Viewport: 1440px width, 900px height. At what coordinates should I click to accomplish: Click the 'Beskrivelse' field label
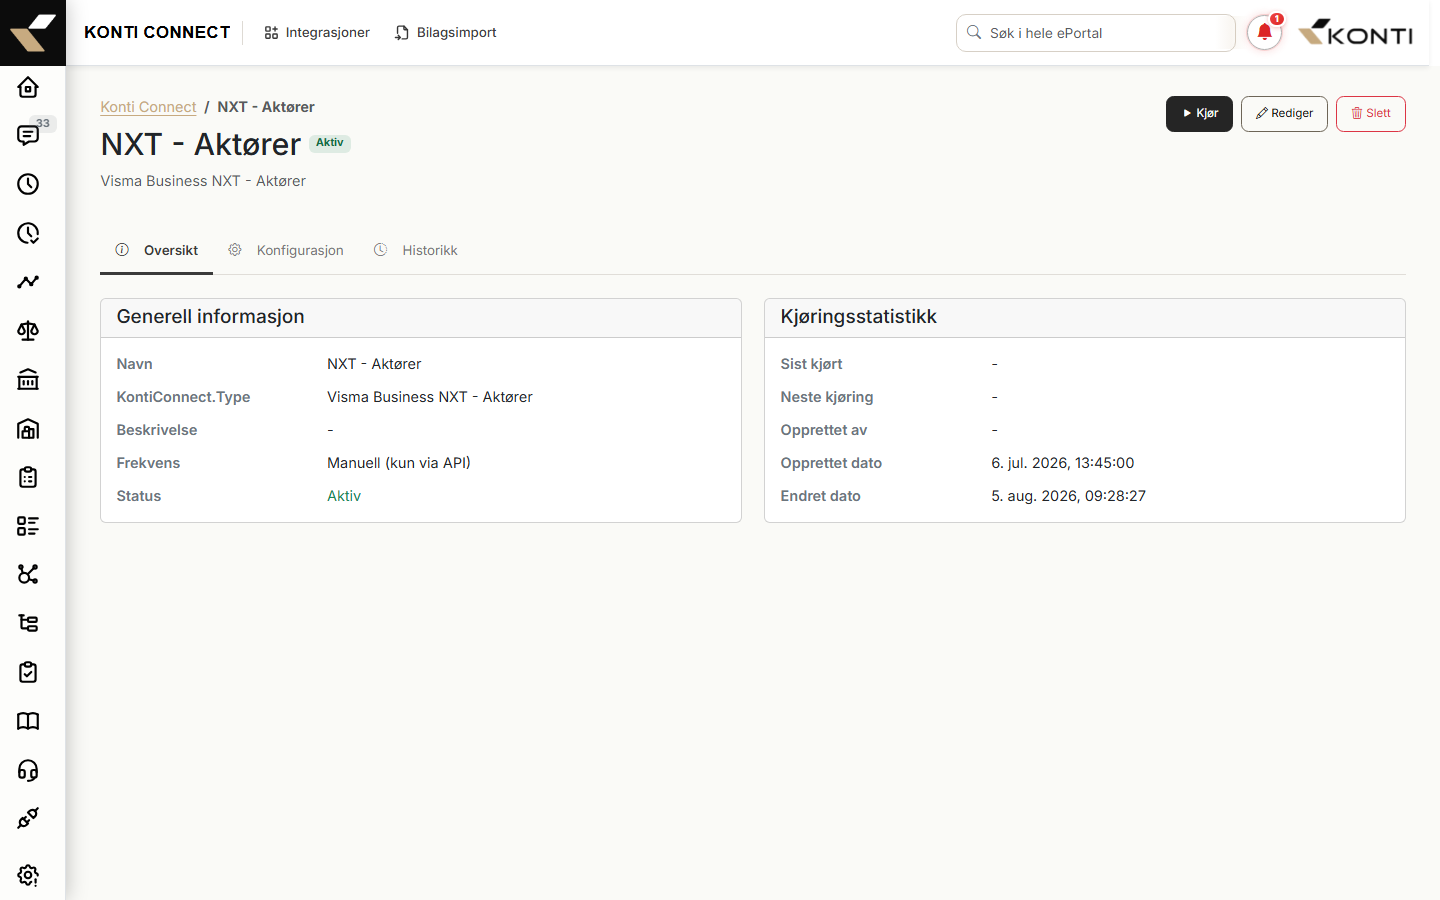click(x=157, y=430)
